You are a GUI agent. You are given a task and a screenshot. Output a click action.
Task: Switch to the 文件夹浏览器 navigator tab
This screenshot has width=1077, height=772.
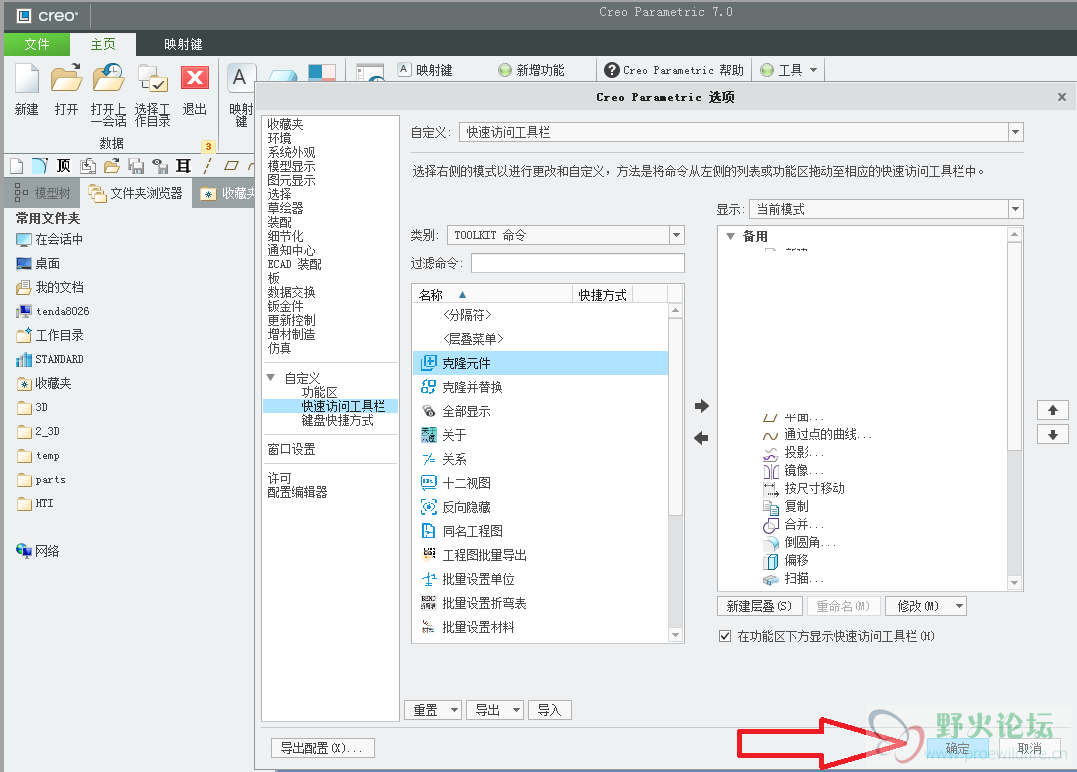135,194
